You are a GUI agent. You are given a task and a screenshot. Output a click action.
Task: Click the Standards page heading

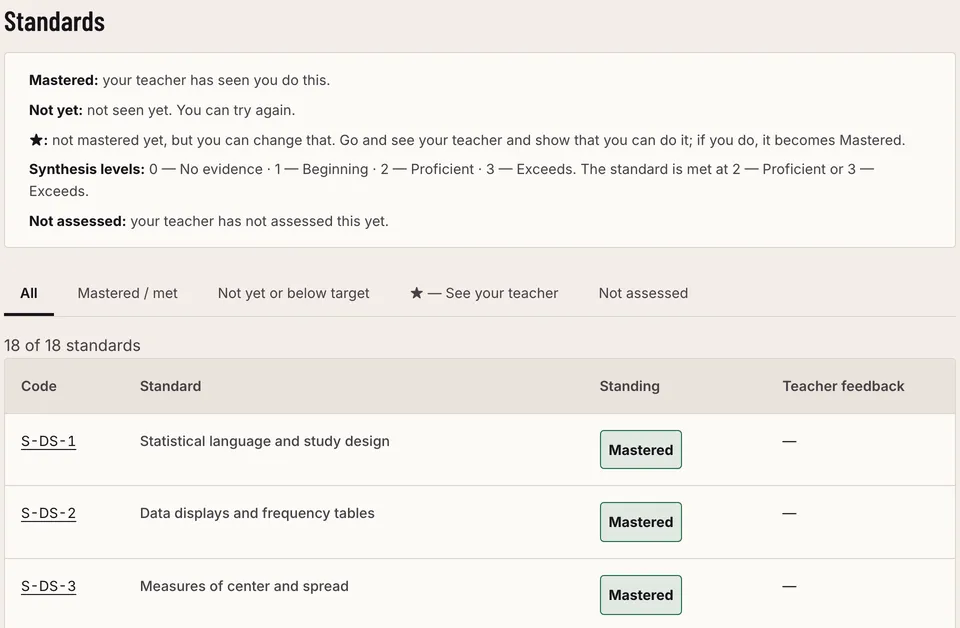coord(54,22)
